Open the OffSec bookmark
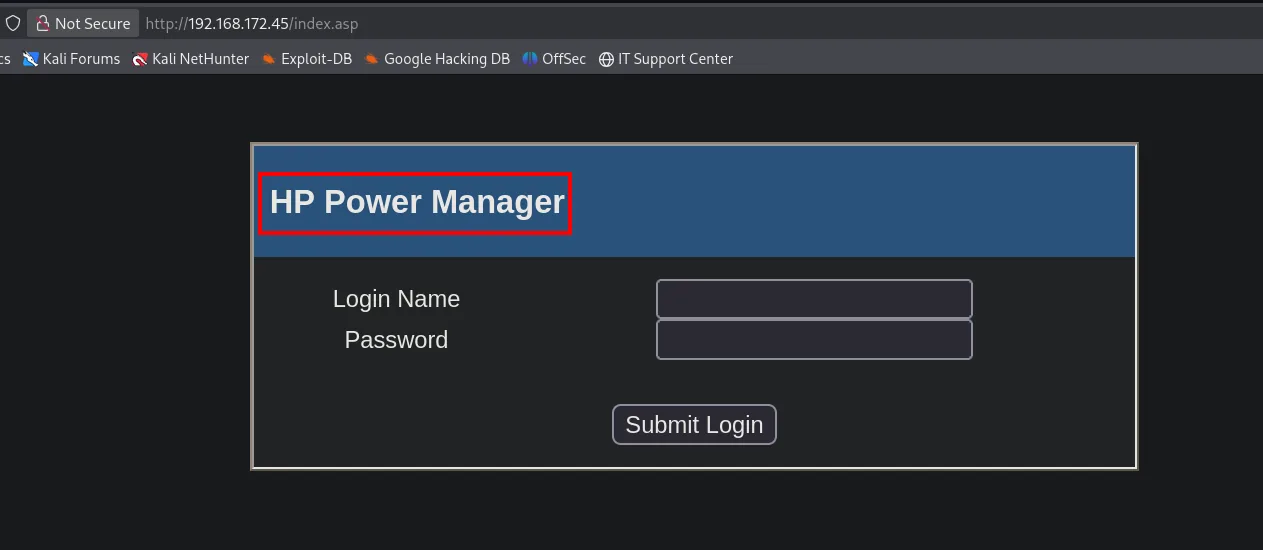The height and width of the screenshot is (550, 1263). 554,59
